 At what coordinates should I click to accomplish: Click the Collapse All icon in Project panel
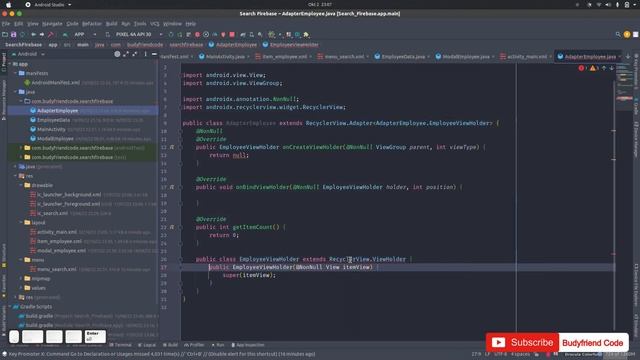point(135,54)
